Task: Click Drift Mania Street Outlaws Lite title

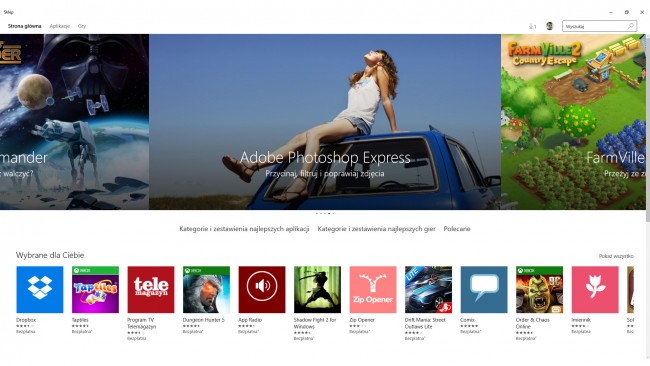Action: tap(425, 323)
